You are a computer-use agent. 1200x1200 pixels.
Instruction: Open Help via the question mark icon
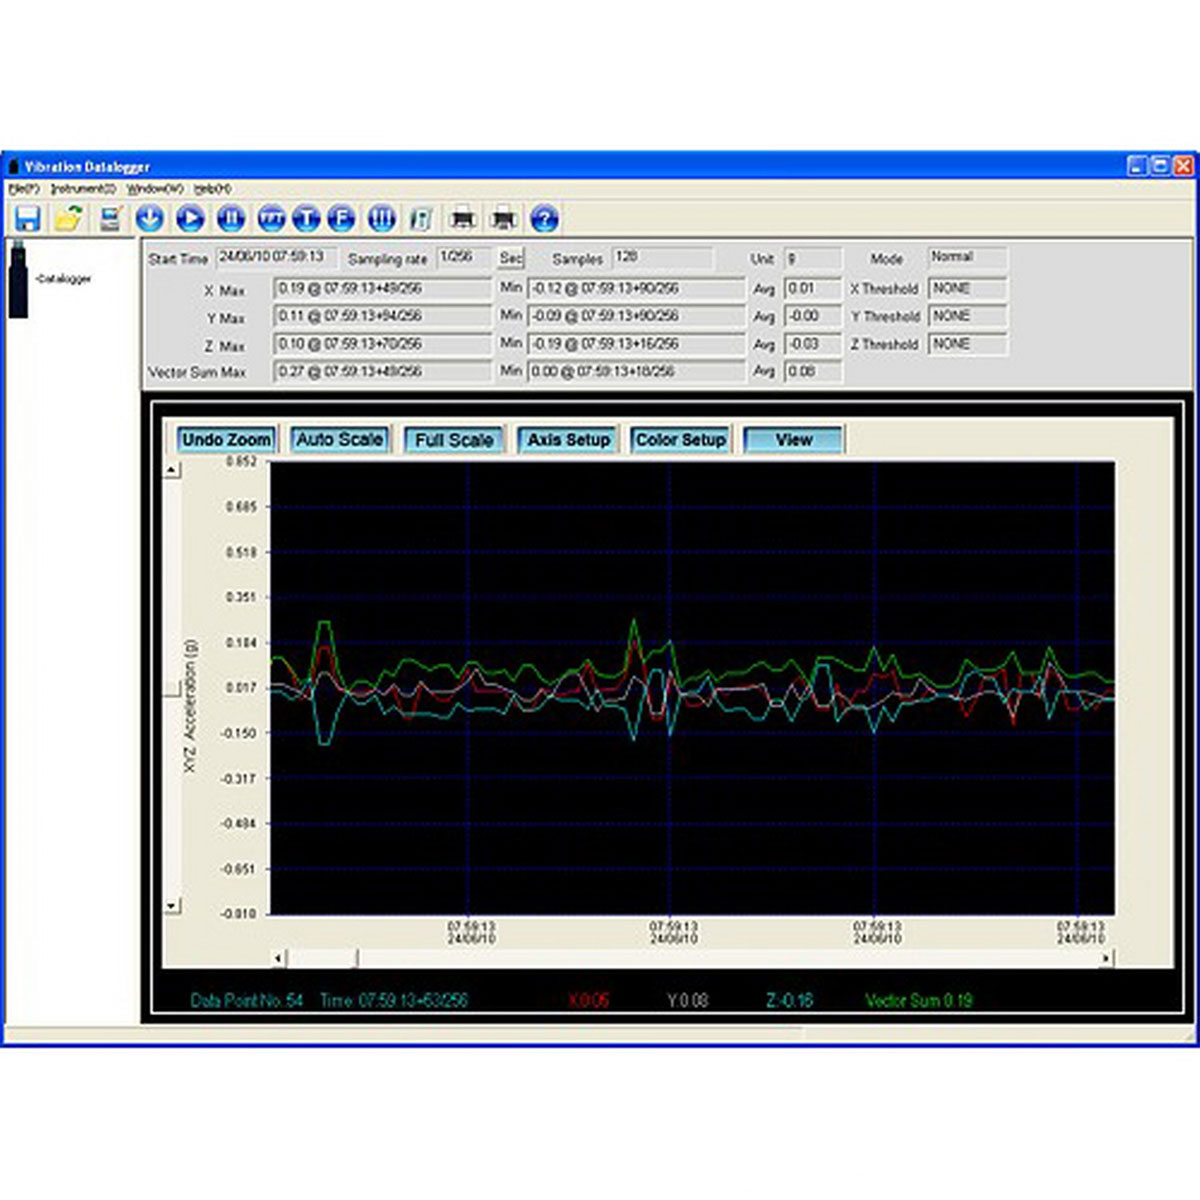(542, 218)
